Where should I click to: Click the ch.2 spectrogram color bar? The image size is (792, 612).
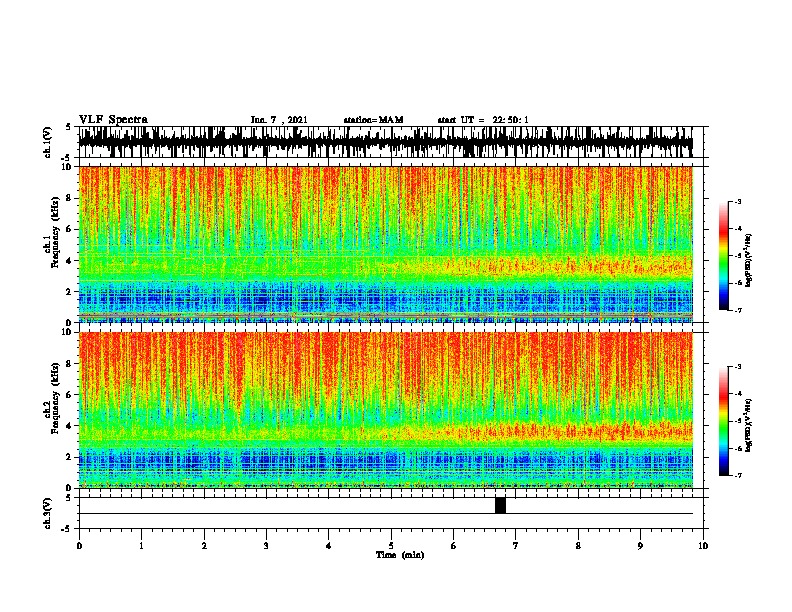pos(724,421)
